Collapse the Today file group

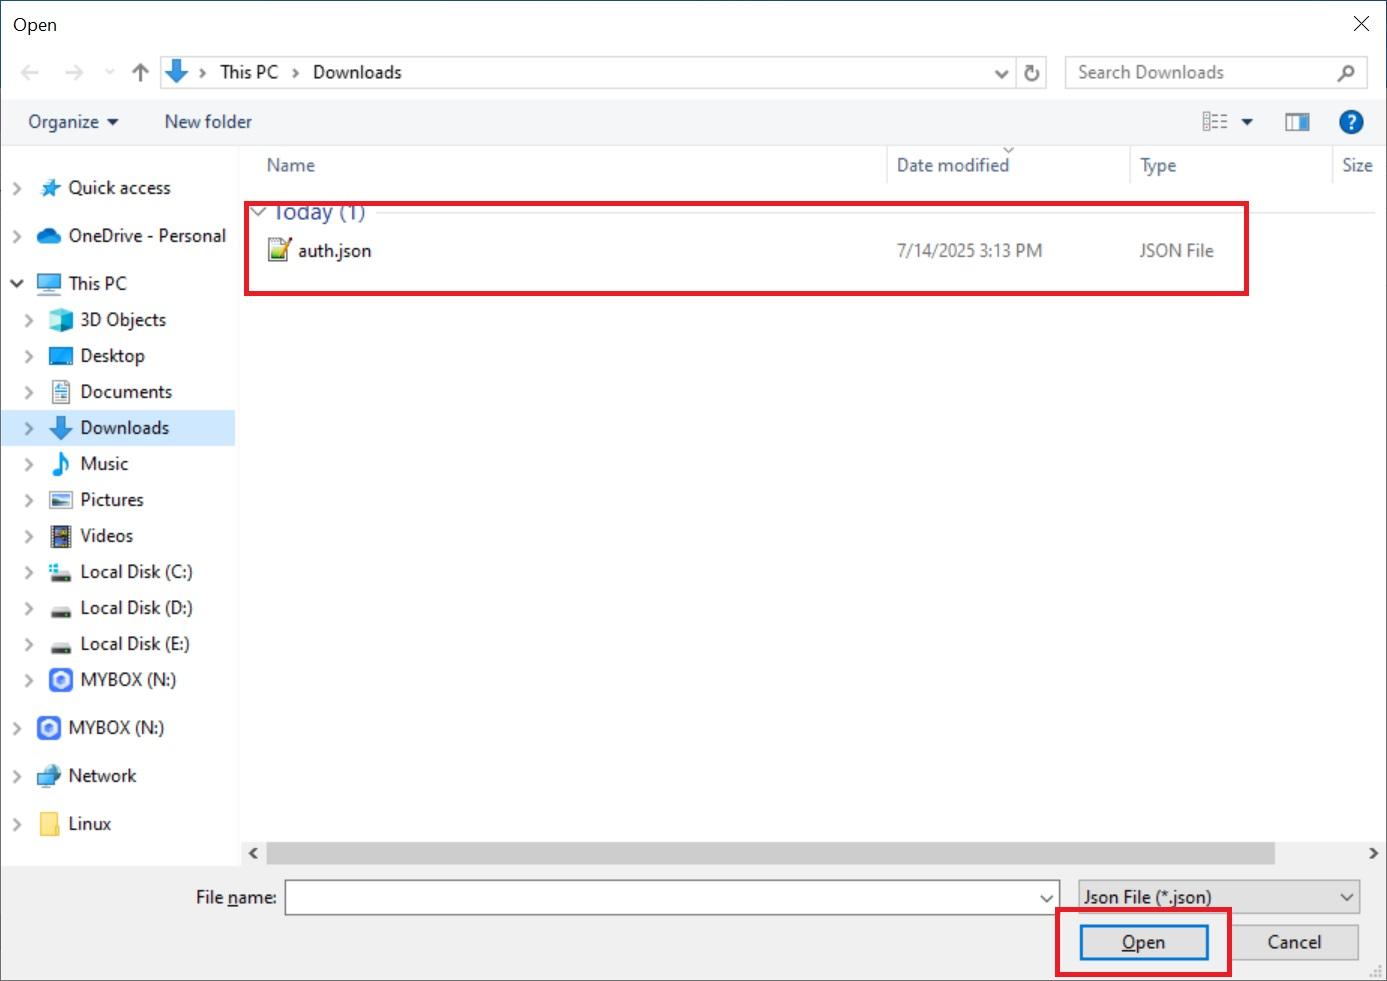click(259, 212)
